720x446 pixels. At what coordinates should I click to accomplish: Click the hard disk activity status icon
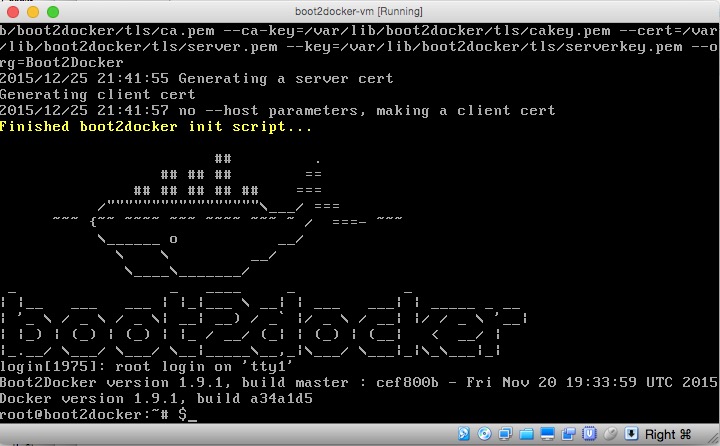(464, 434)
